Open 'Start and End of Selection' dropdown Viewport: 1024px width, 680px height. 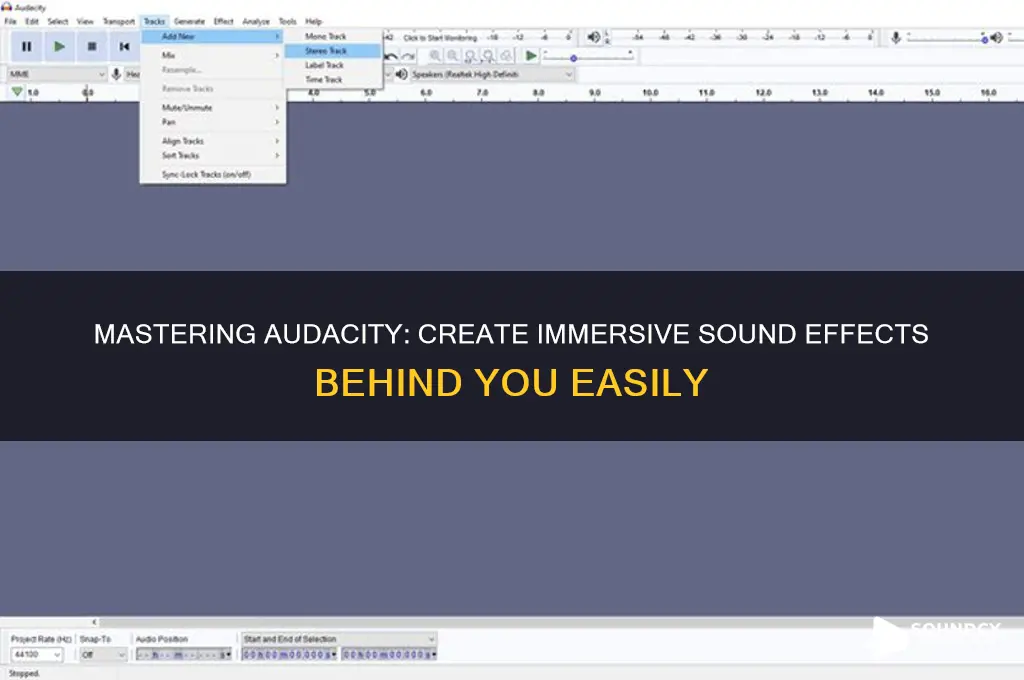click(339, 639)
